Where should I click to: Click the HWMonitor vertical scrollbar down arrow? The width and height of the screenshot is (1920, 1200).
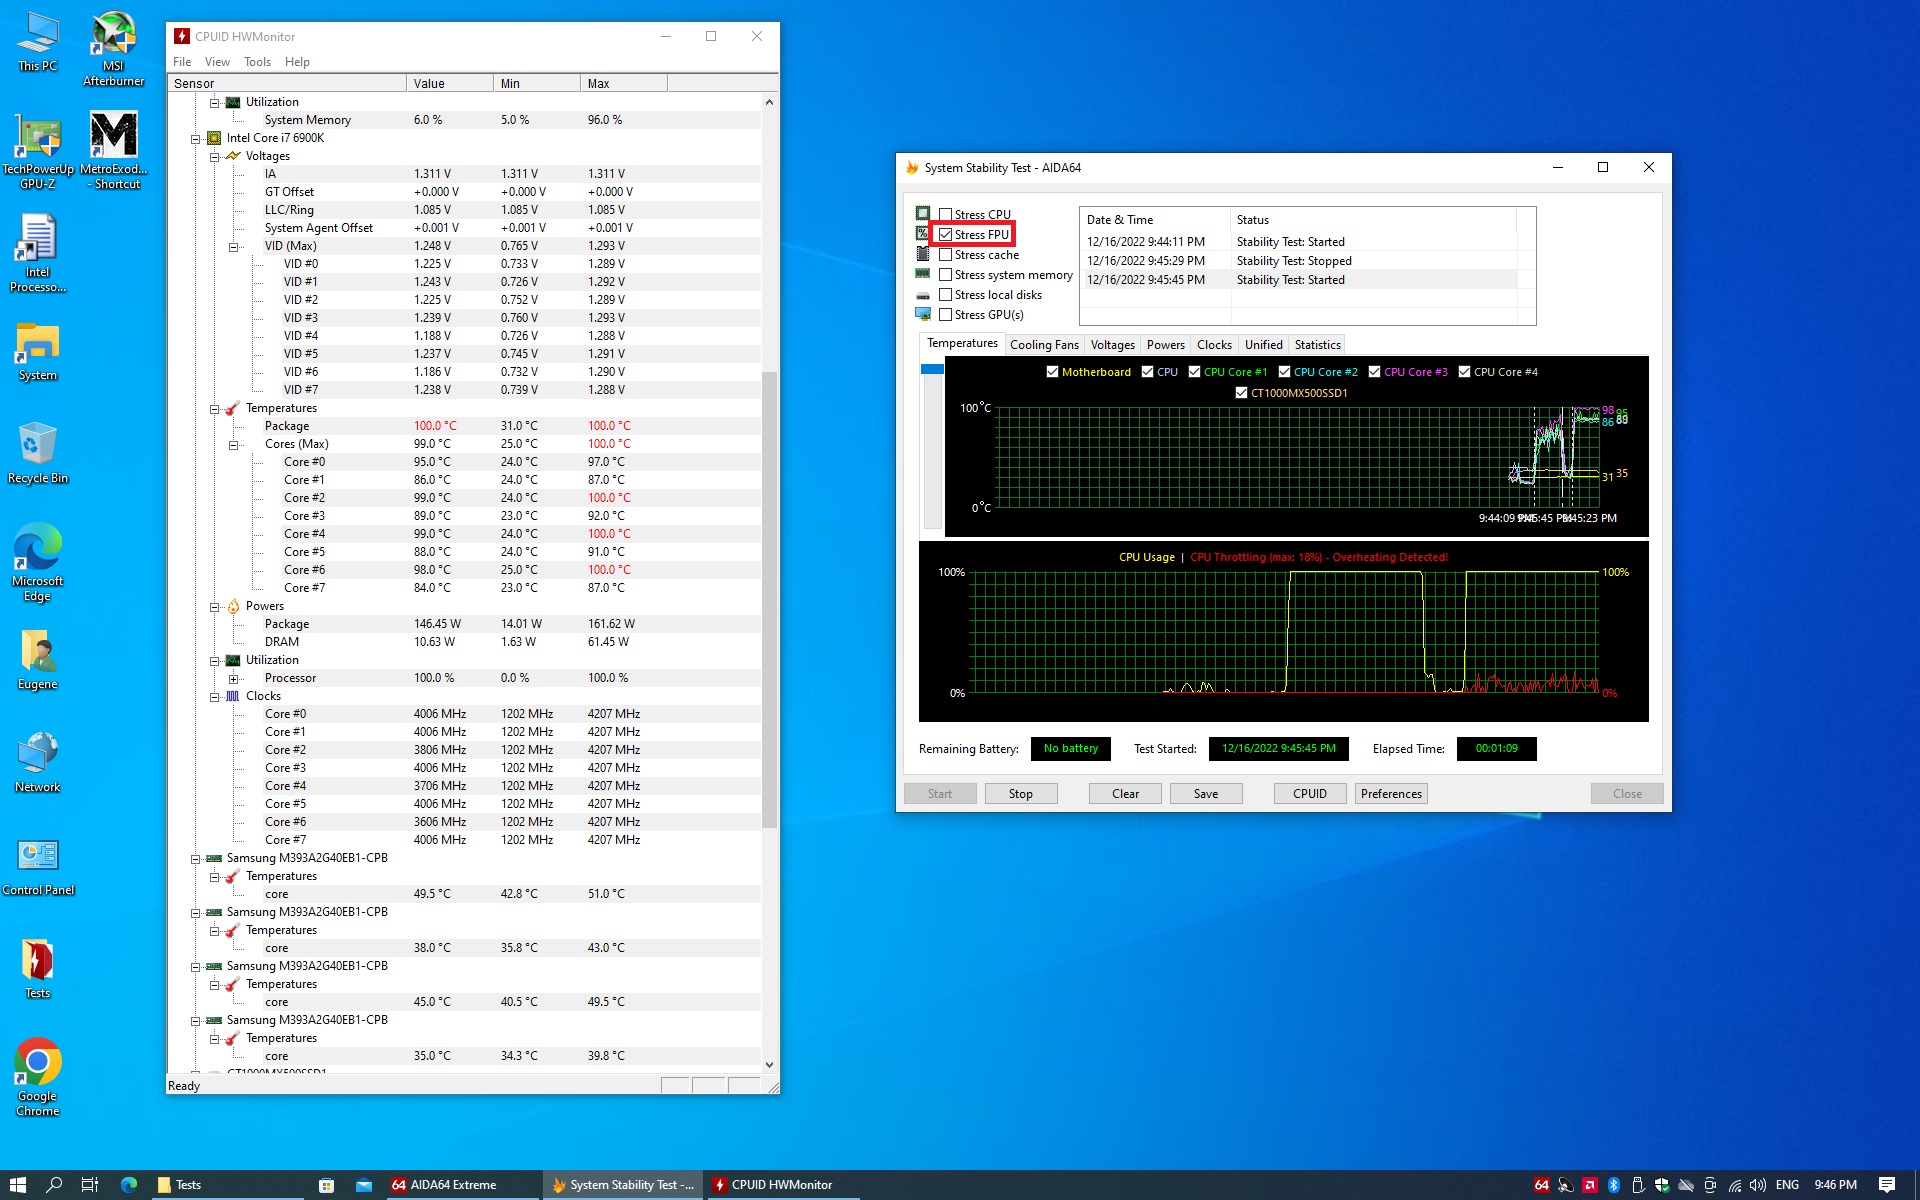[x=769, y=1065]
